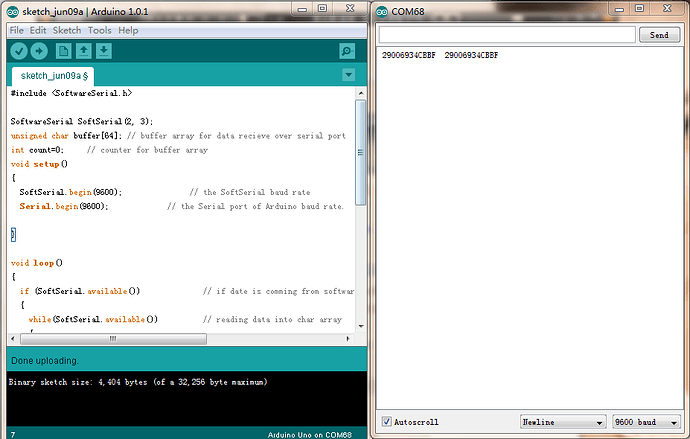The image size is (690, 439).
Task: Click the 'while(SoftSerial.available())' code
Action: click(93, 319)
